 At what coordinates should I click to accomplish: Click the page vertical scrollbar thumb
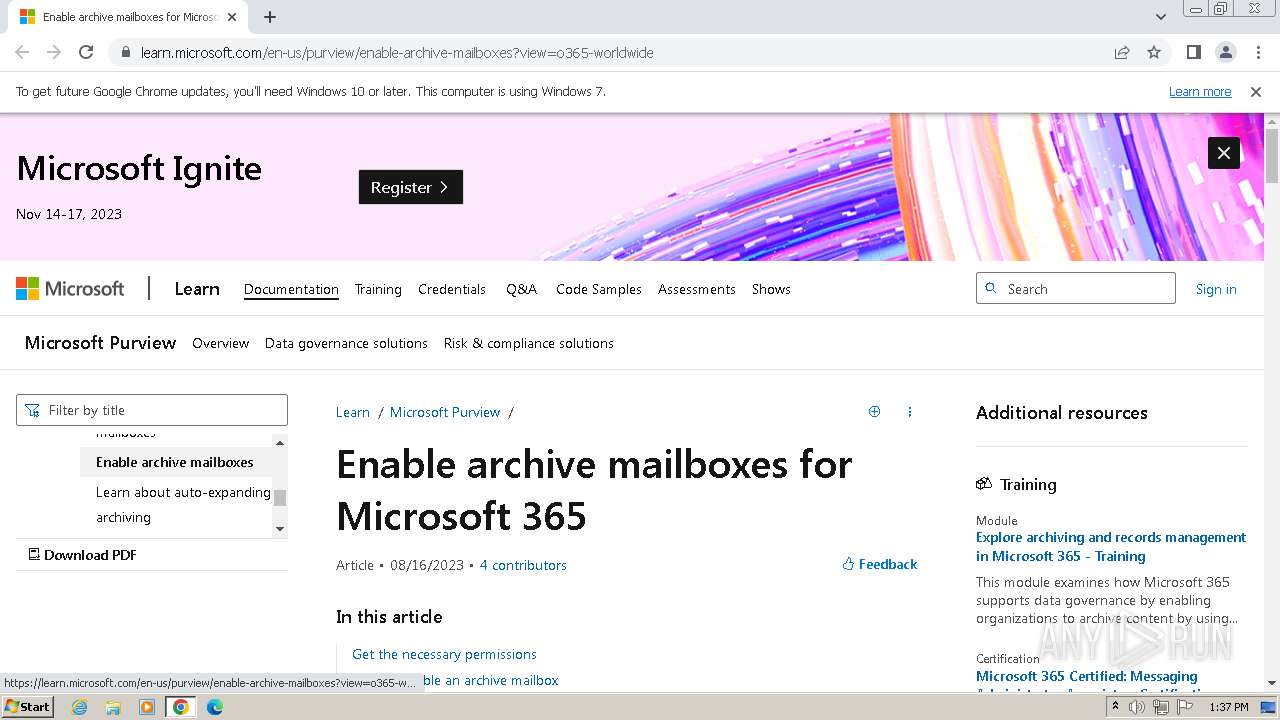point(1271,156)
